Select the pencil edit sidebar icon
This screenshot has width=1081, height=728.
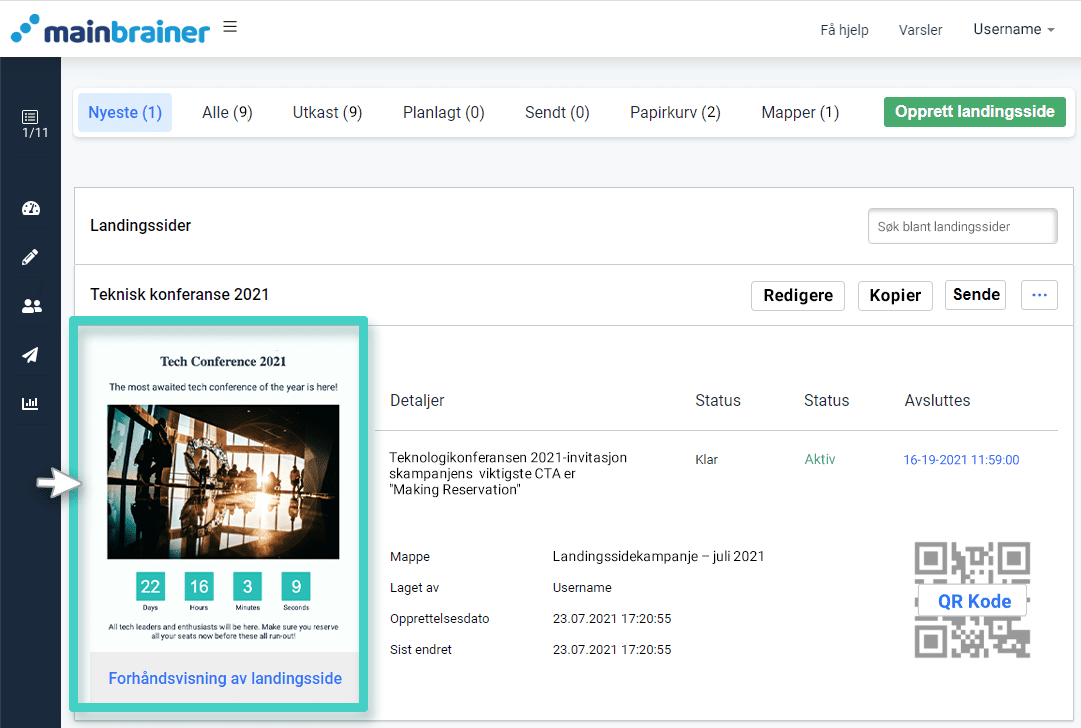[x=30, y=258]
